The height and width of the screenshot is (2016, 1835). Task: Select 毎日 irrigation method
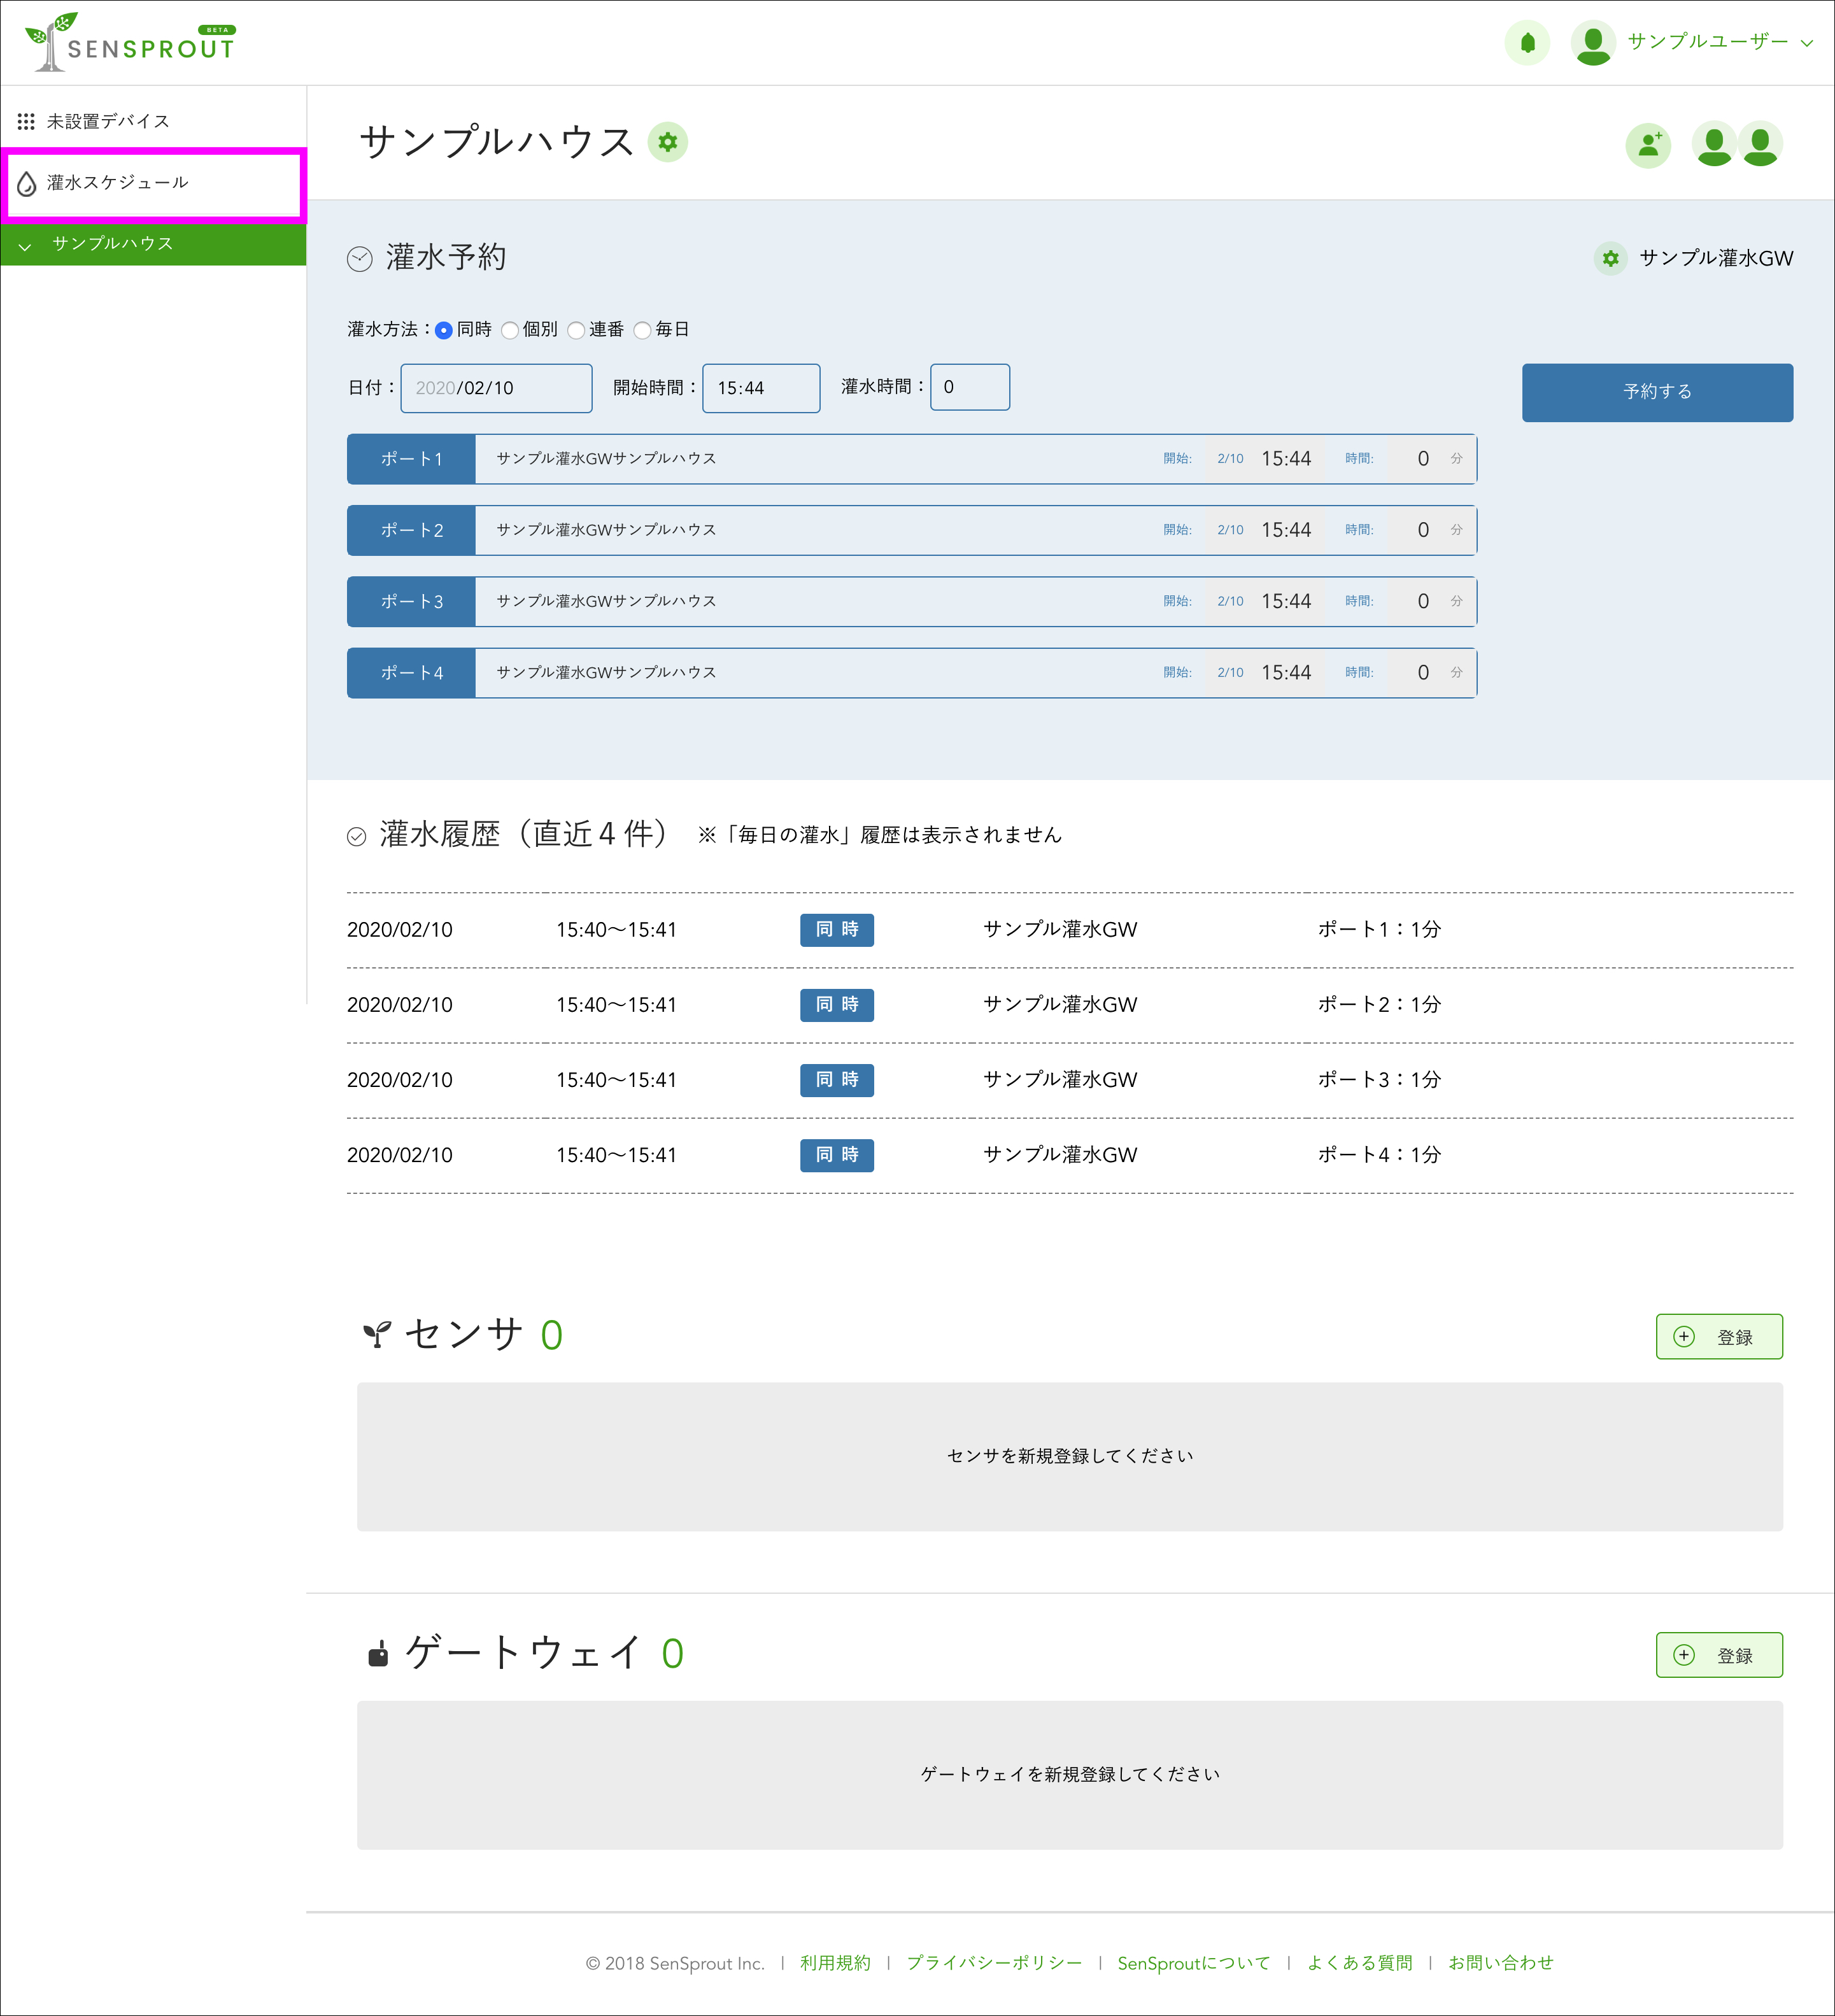pos(642,330)
